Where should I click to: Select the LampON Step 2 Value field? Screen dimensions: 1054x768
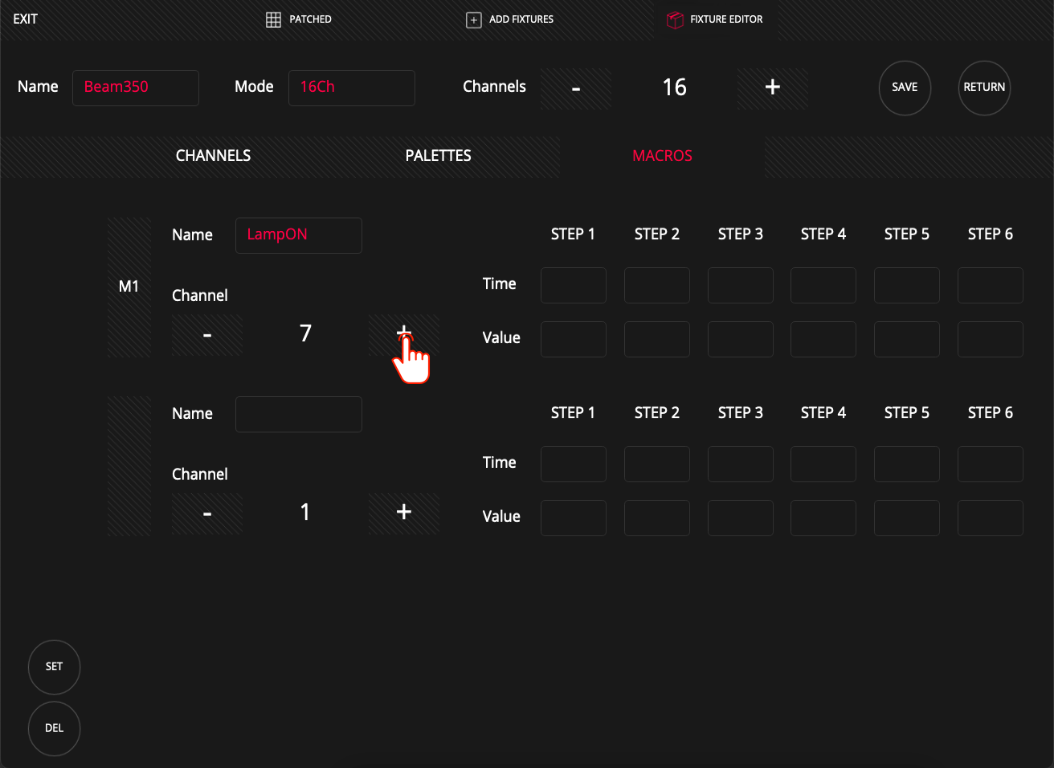pos(657,339)
